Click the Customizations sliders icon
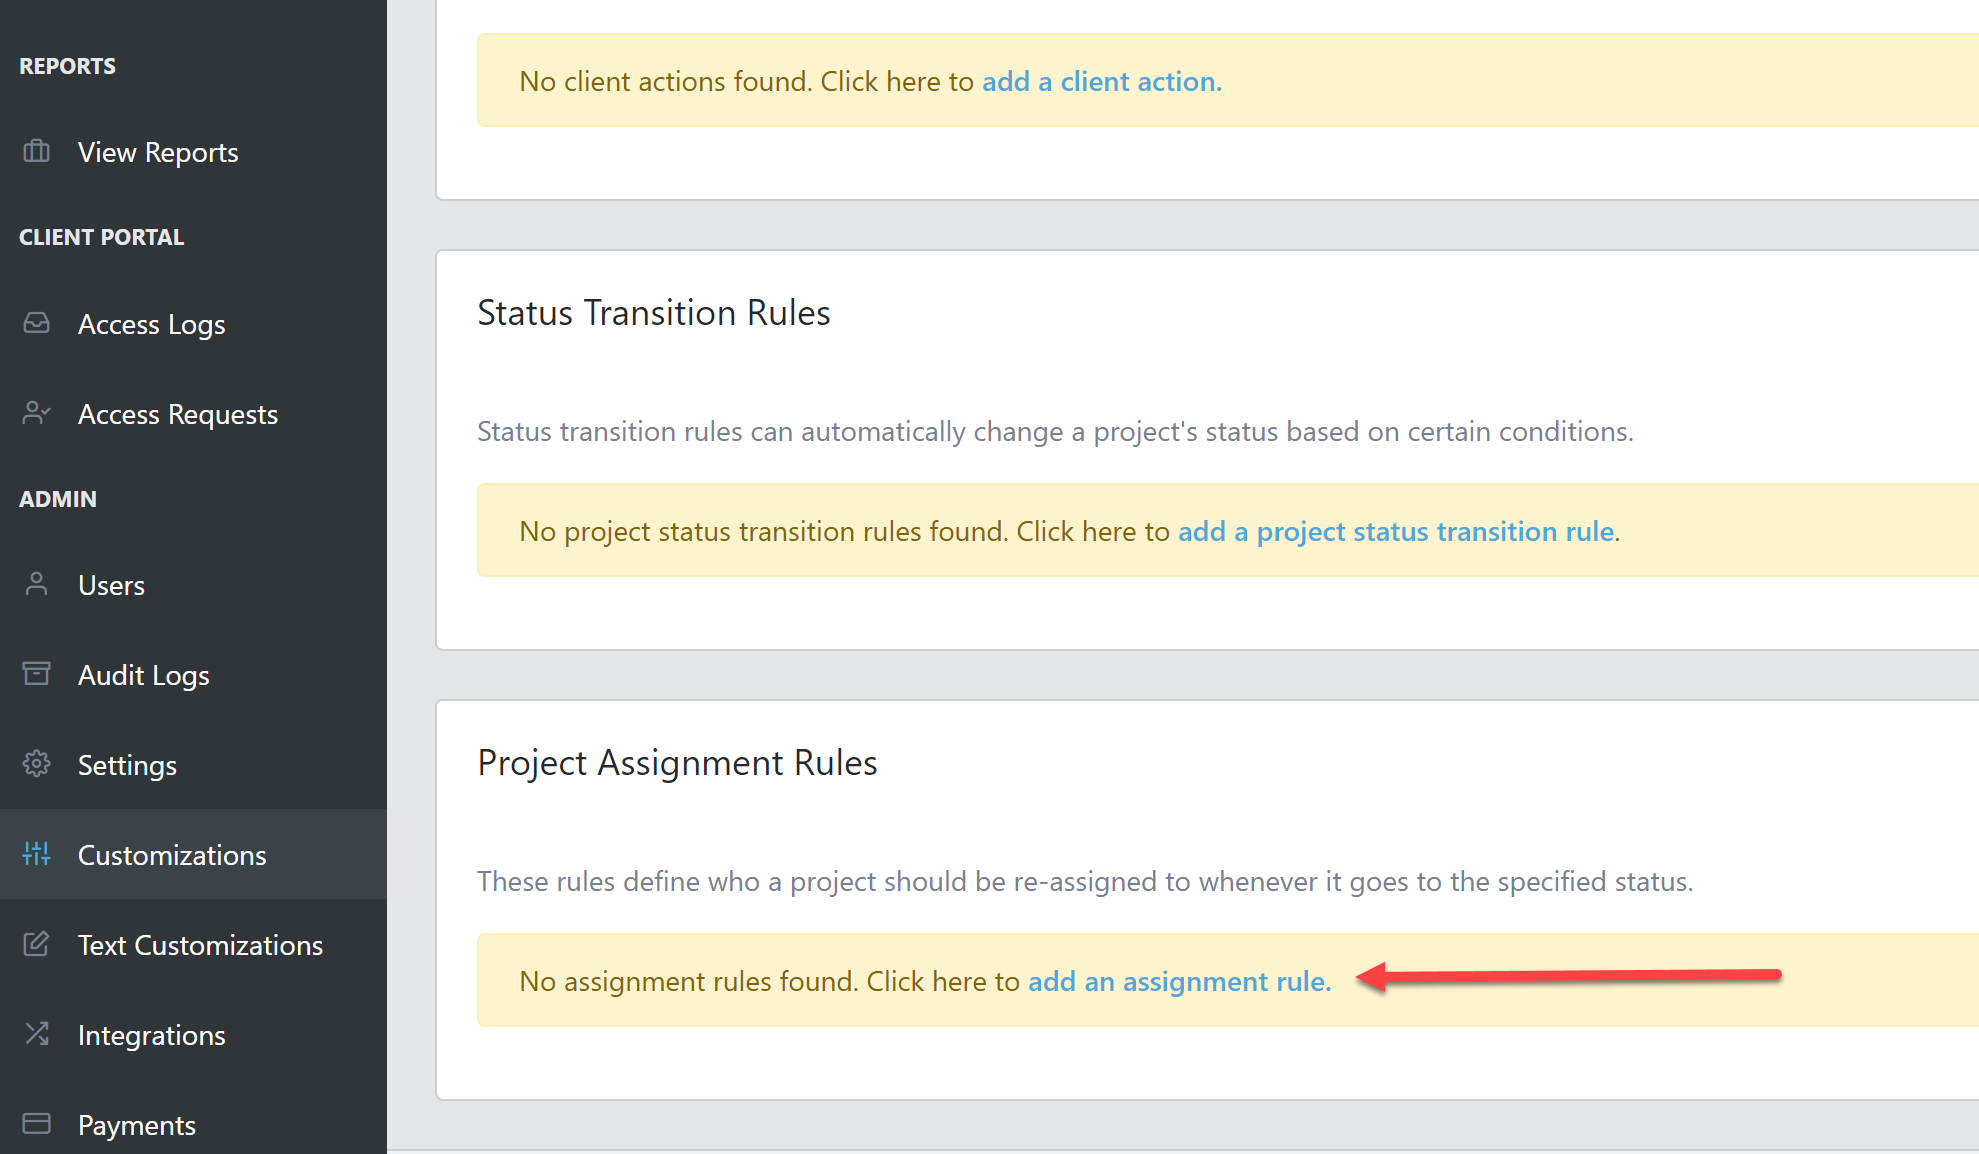Viewport: 1979px width, 1154px height. point(36,854)
